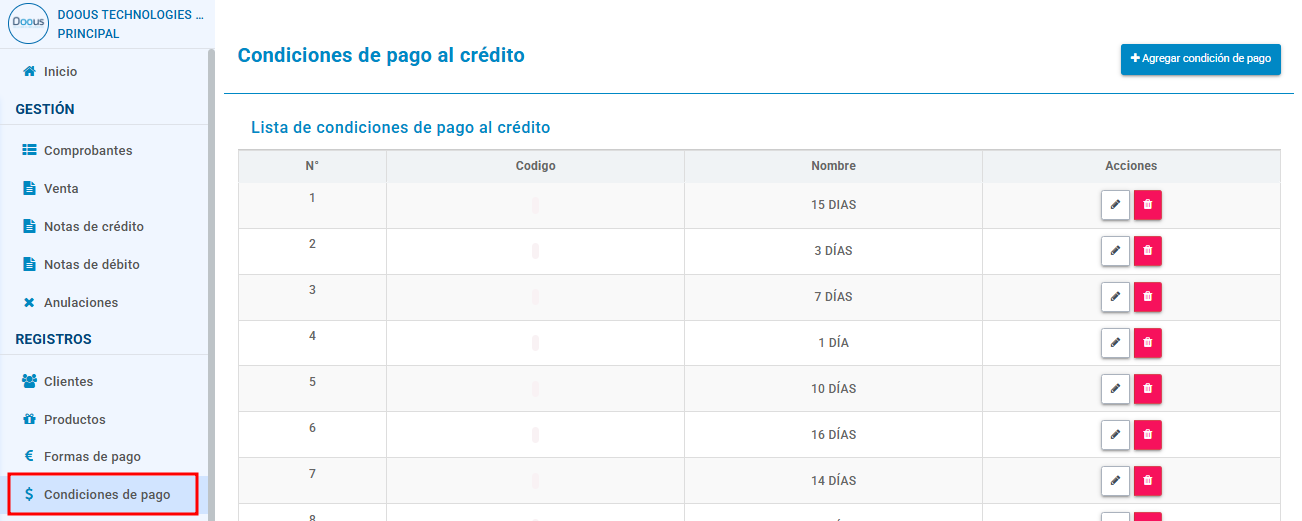1302x521 pixels.
Task: Edit the 7 DÍAS payment condition
Action: pyautogui.click(x=1115, y=296)
